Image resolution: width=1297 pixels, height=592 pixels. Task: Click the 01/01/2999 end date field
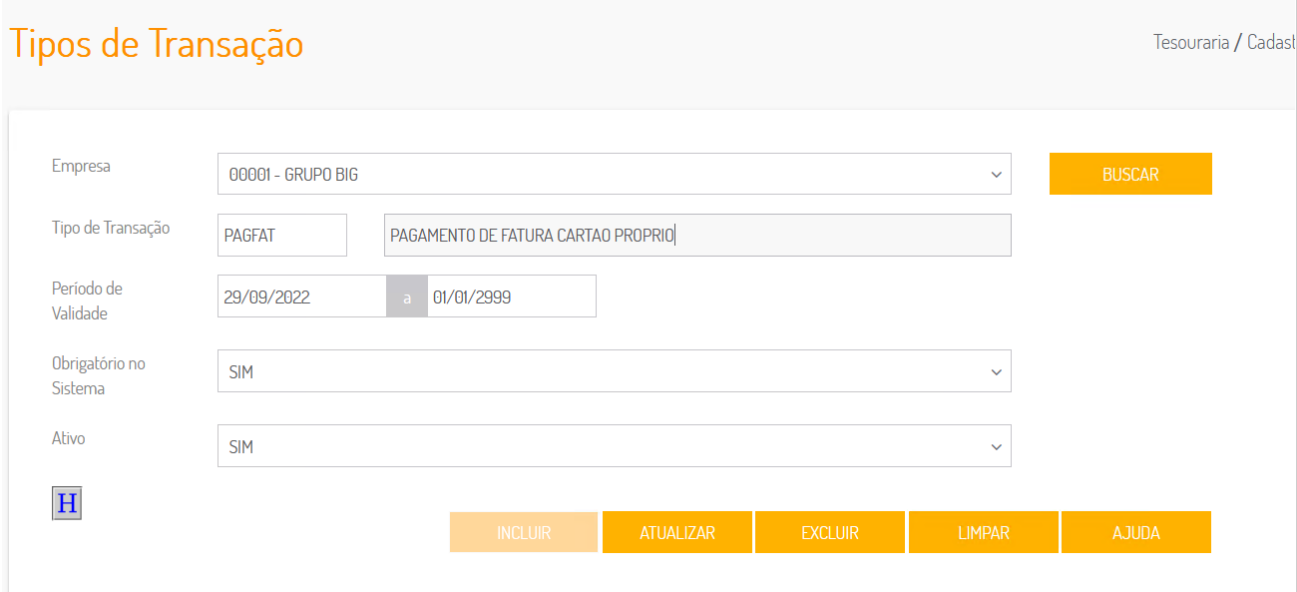pos(511,296)
